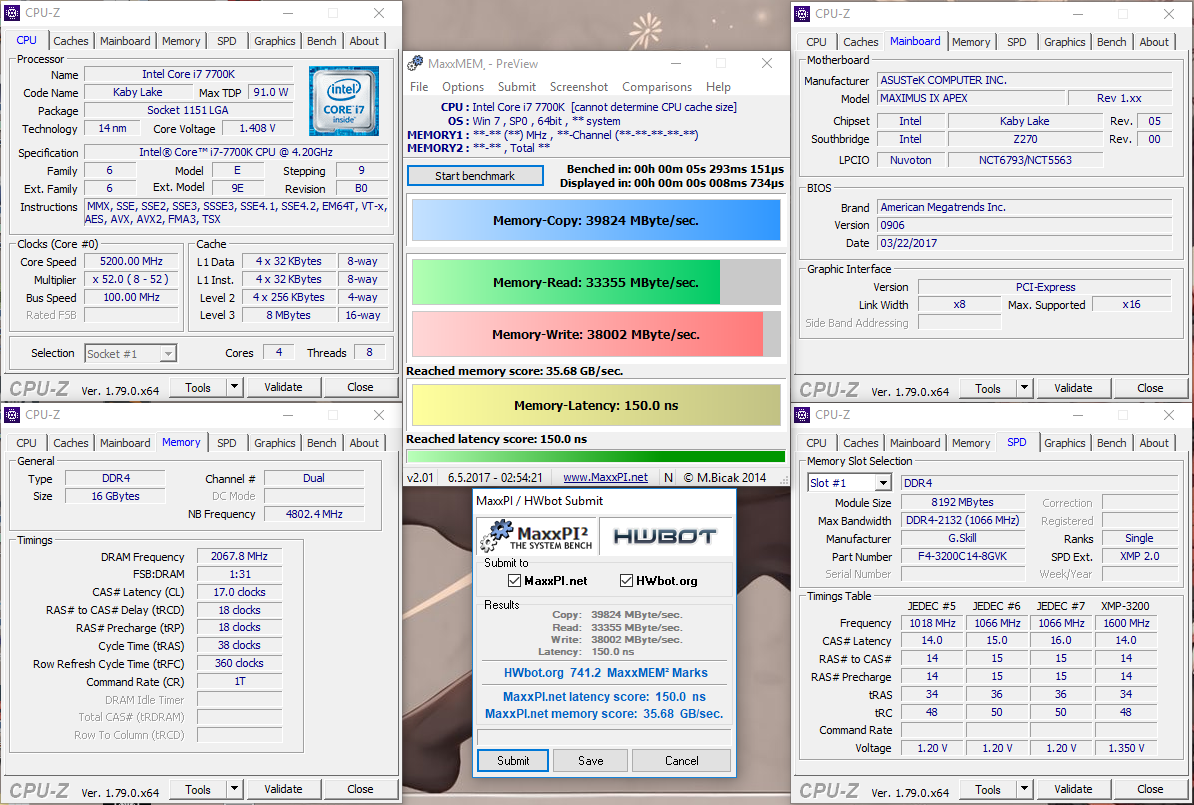1194x805 pixels.
Task: Click the NB Frequency 4802.4 MHz value
Action: click(x=314, y=514)
